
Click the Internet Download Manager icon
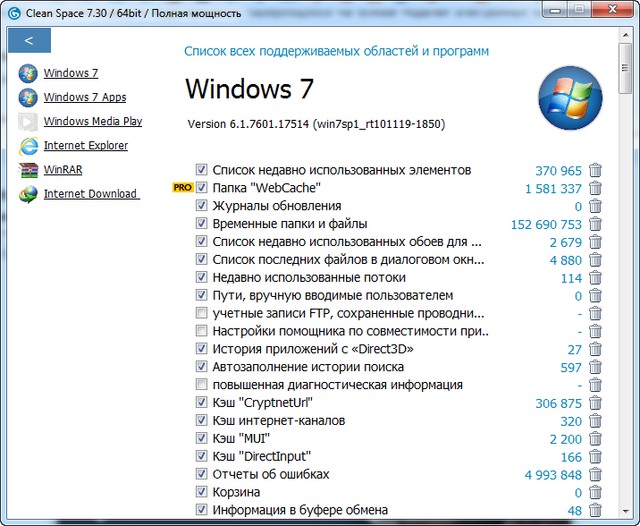click(x=28, y=194)
